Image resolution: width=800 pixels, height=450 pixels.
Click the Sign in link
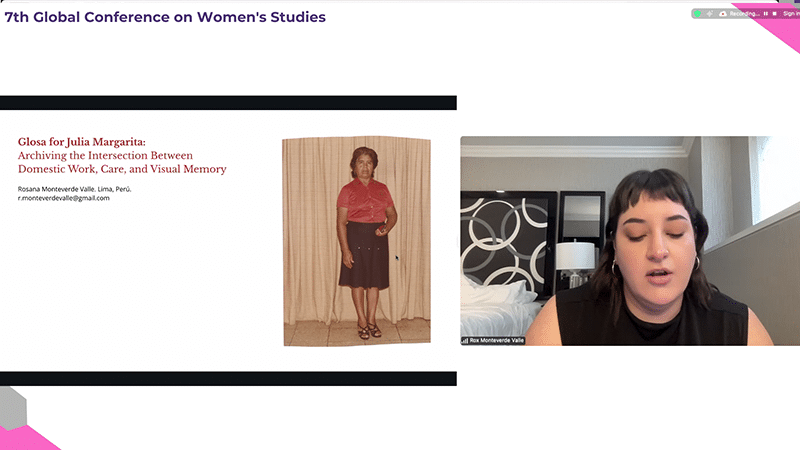pyautogui.click(x=791, y=14)
